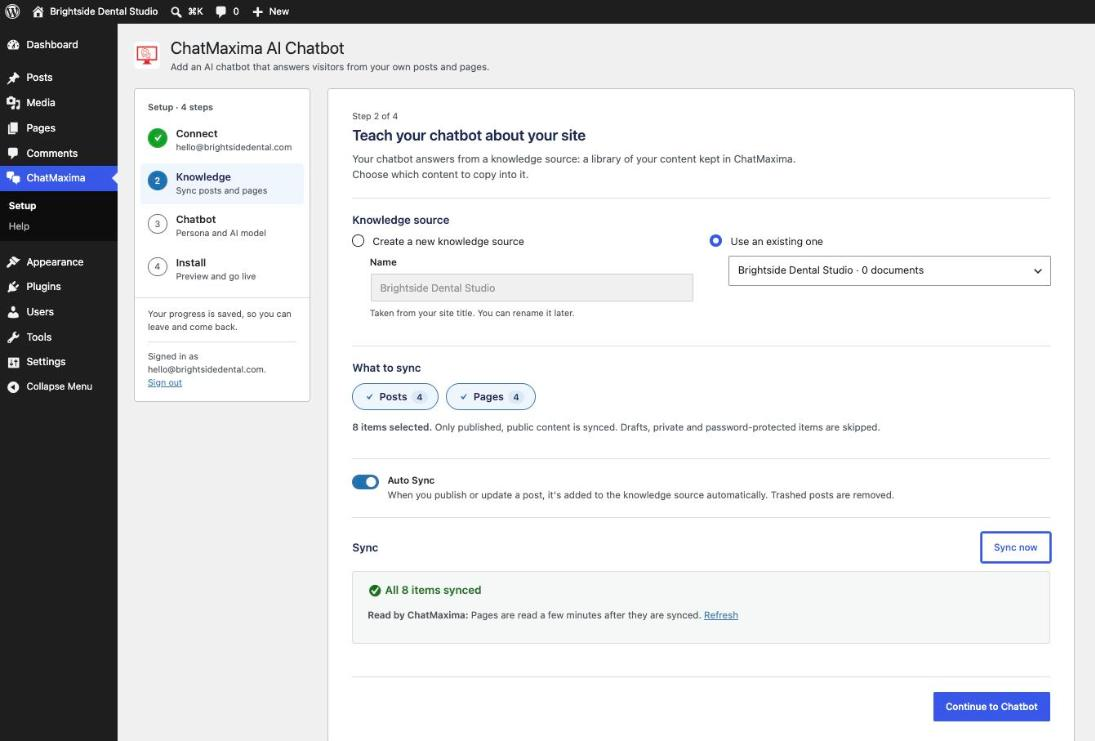Click the Collapse Menu arrow icon
1095x741 pixels.
13,387
